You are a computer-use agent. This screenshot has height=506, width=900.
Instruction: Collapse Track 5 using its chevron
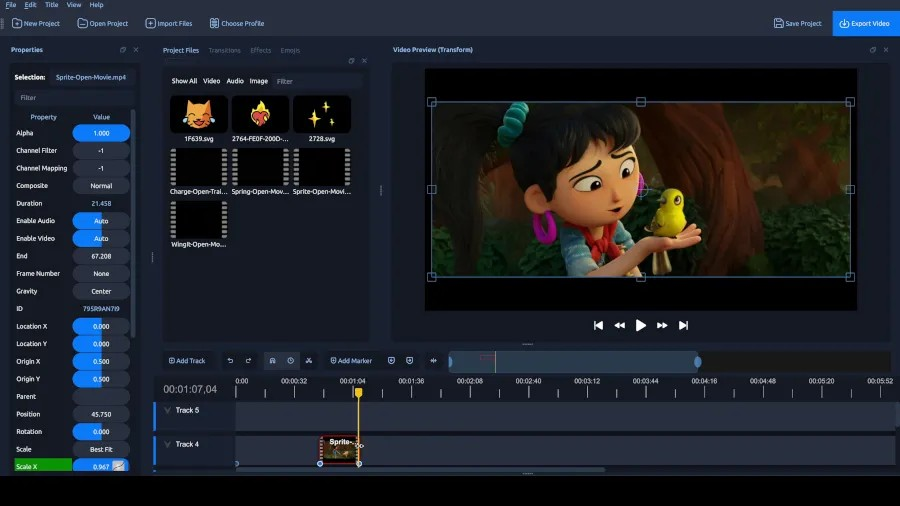167,410
